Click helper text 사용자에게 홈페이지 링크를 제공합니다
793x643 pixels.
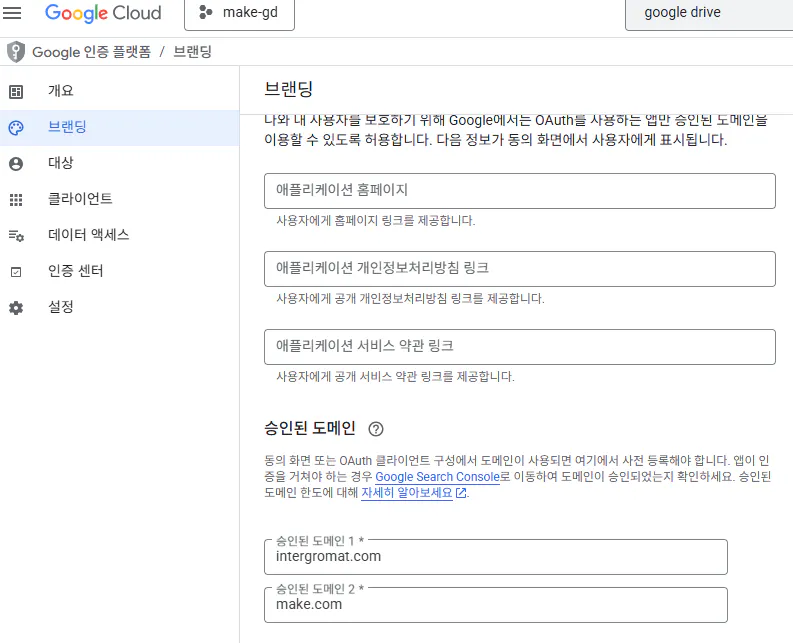pyautogui.click(x=376, y=221)
